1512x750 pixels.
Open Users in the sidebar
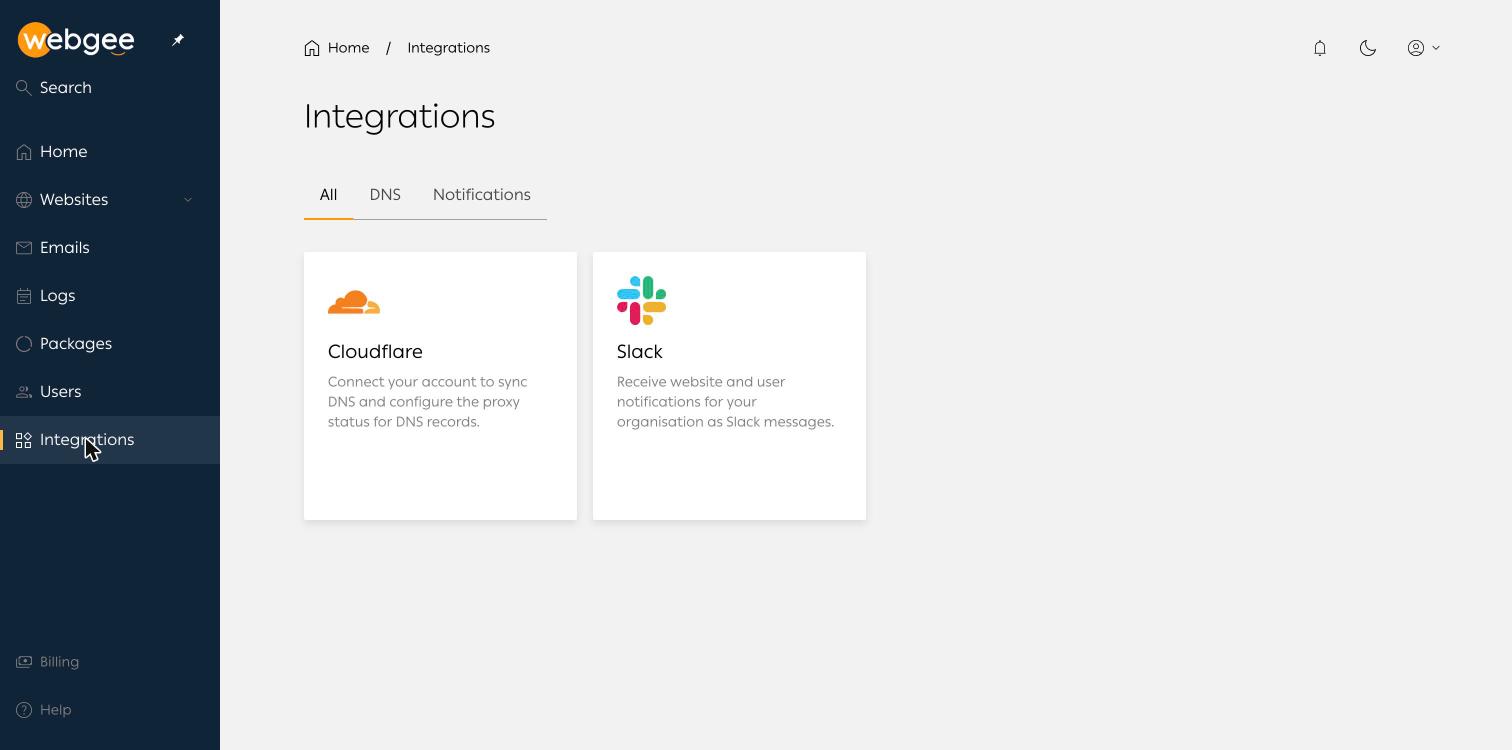110,392
